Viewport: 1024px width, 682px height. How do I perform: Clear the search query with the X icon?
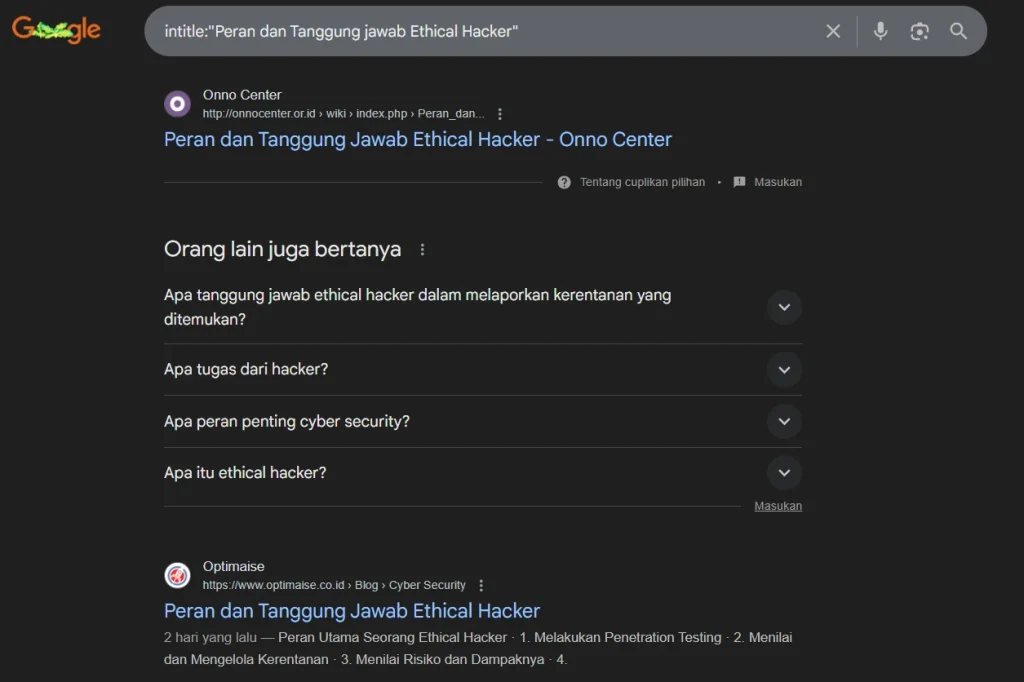pyautogui.click(x=833, y=31)
